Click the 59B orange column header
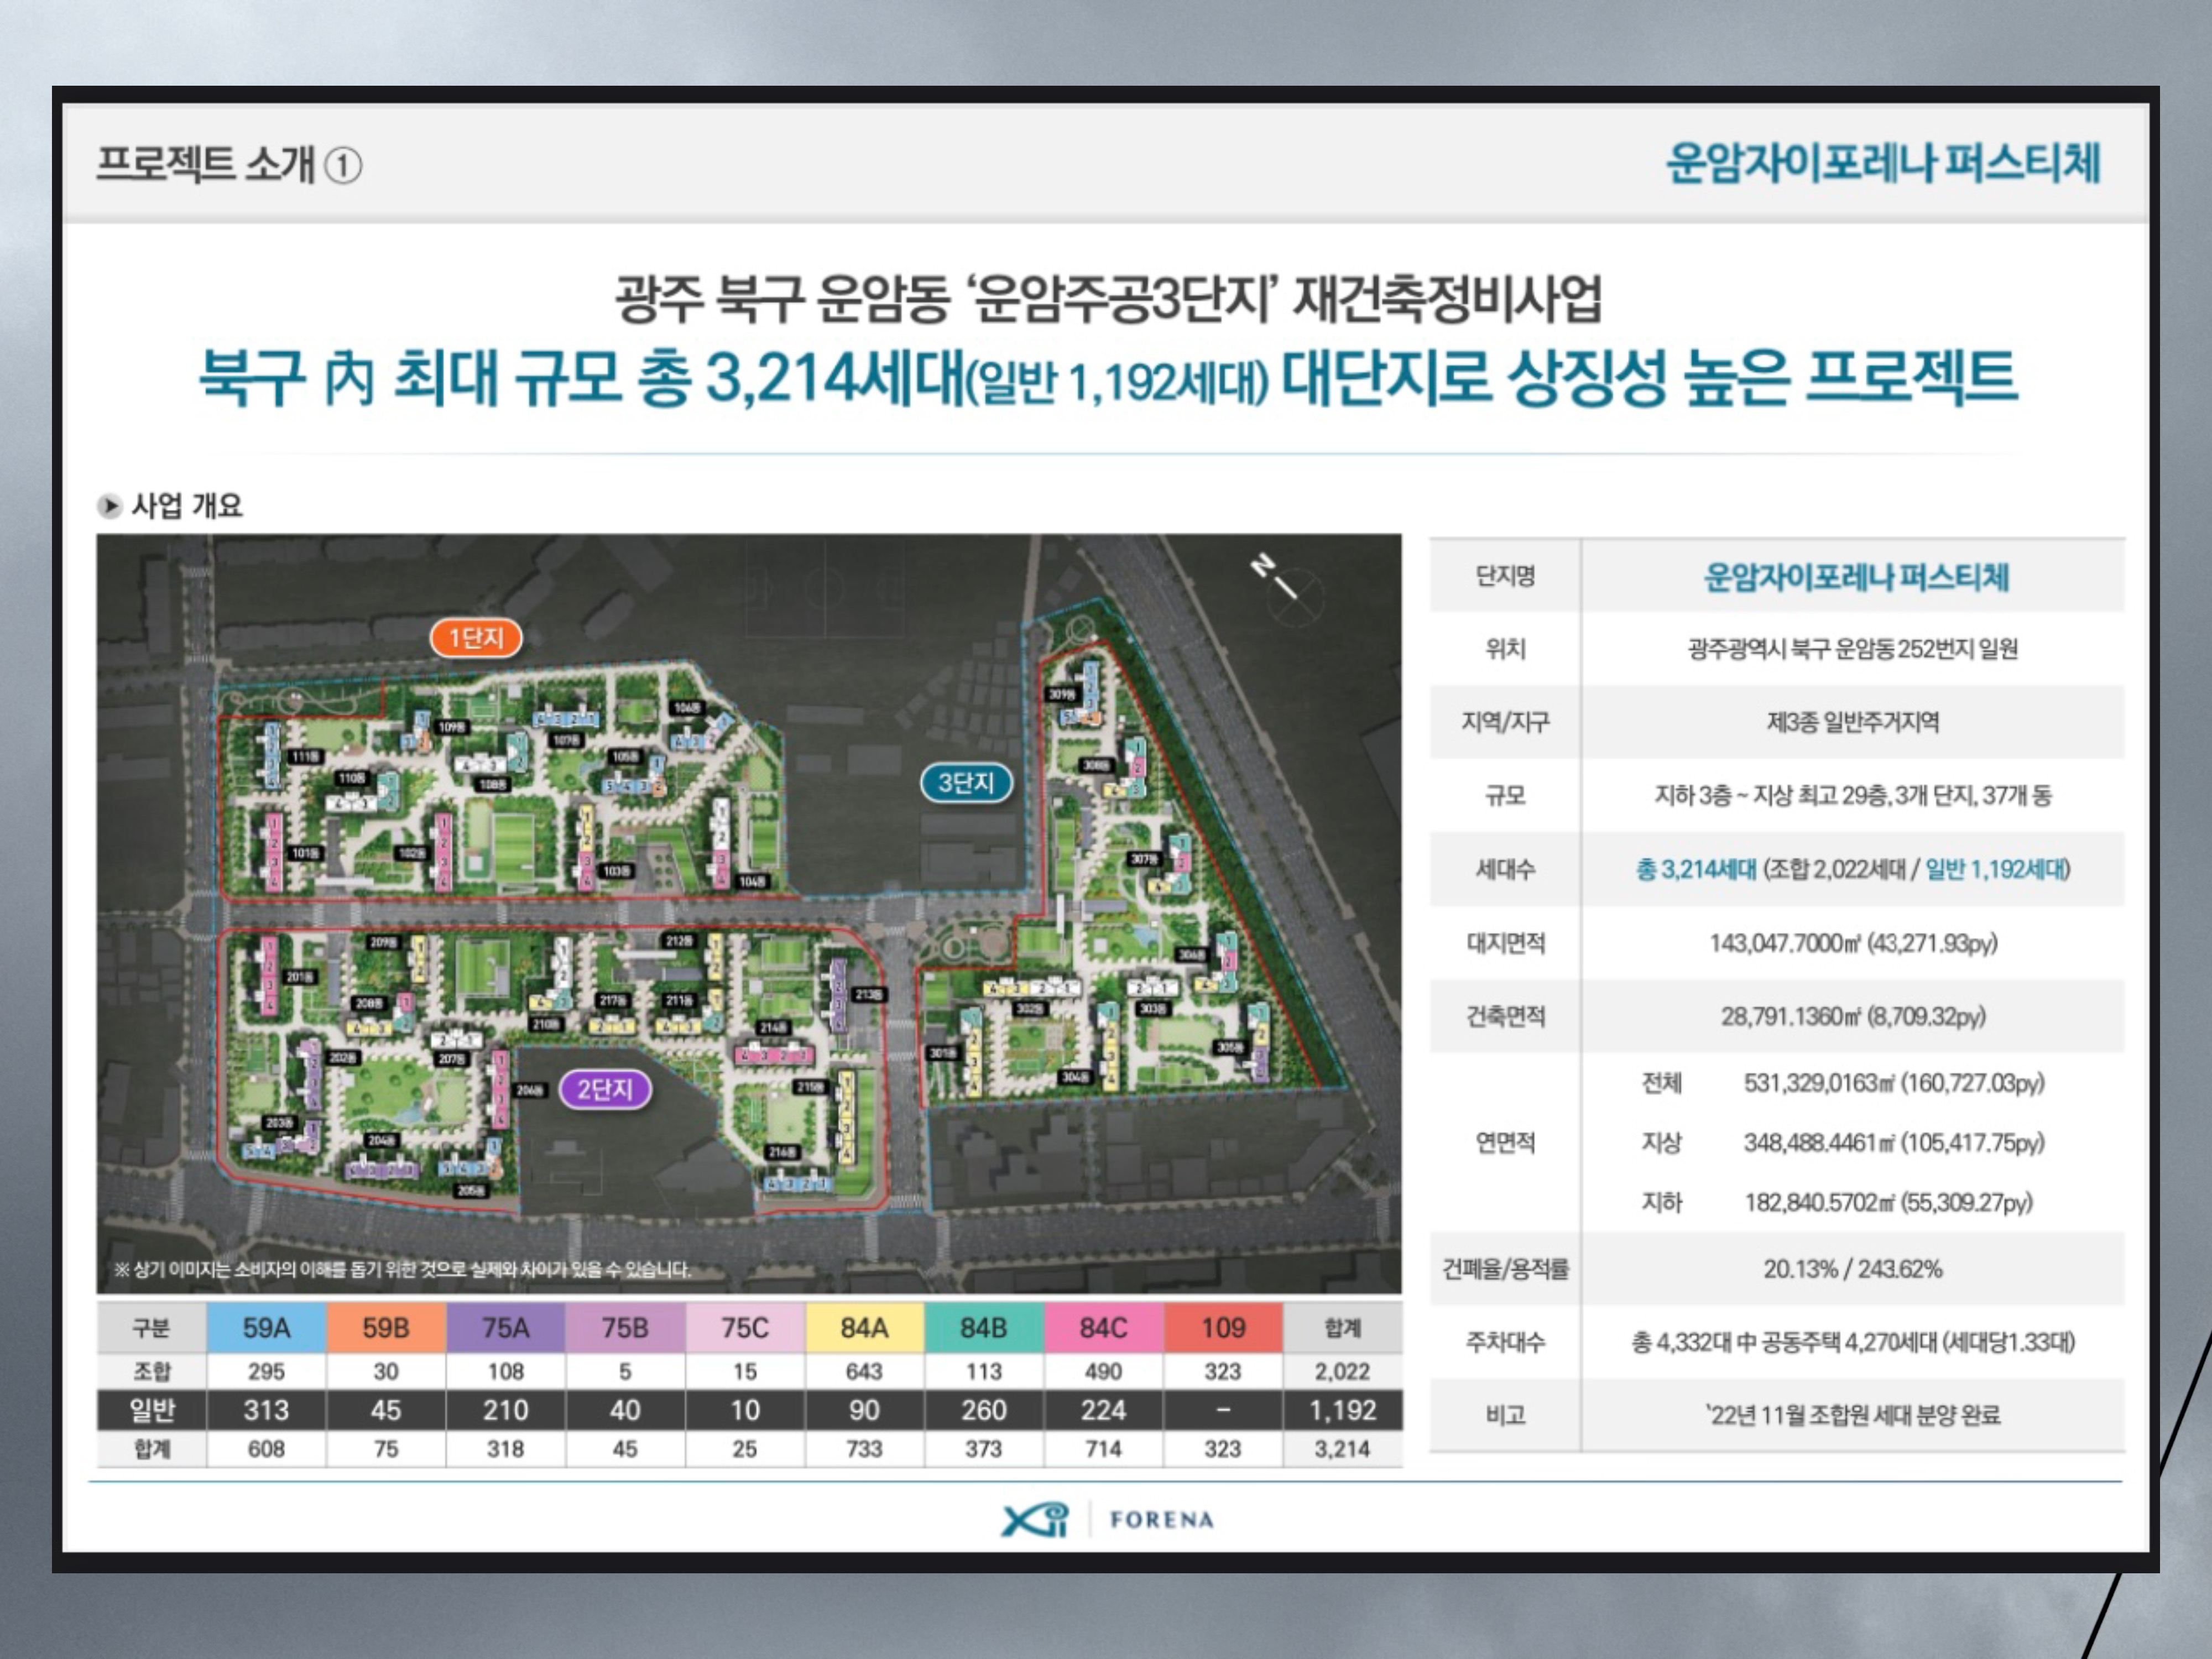This screenshot has width=2212, height=1659. pyautogui.click(x=386, y=1328)
